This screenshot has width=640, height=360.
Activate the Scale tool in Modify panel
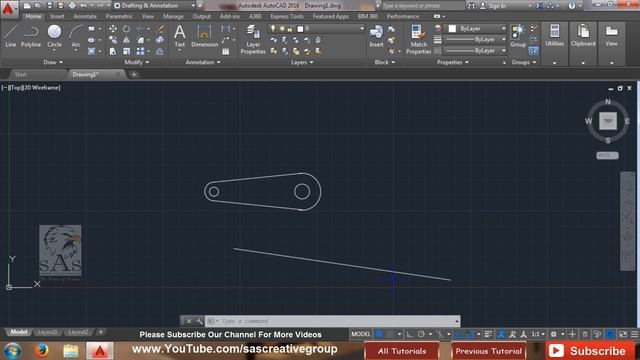[x=127, y=51]
